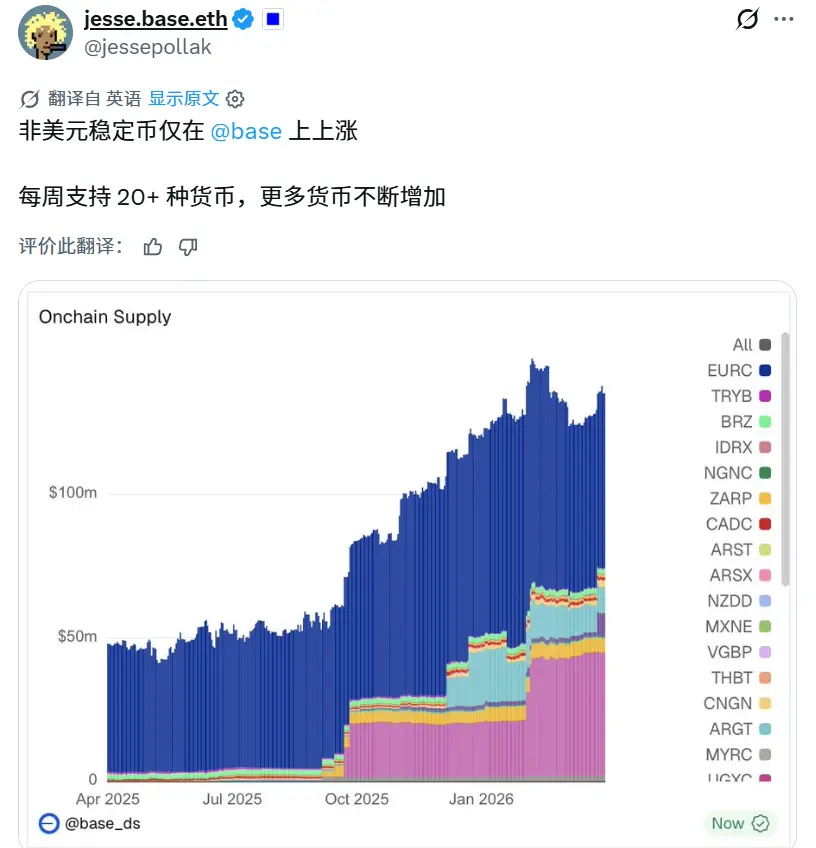Click the @base_ds attribution label

coord(103,824)
